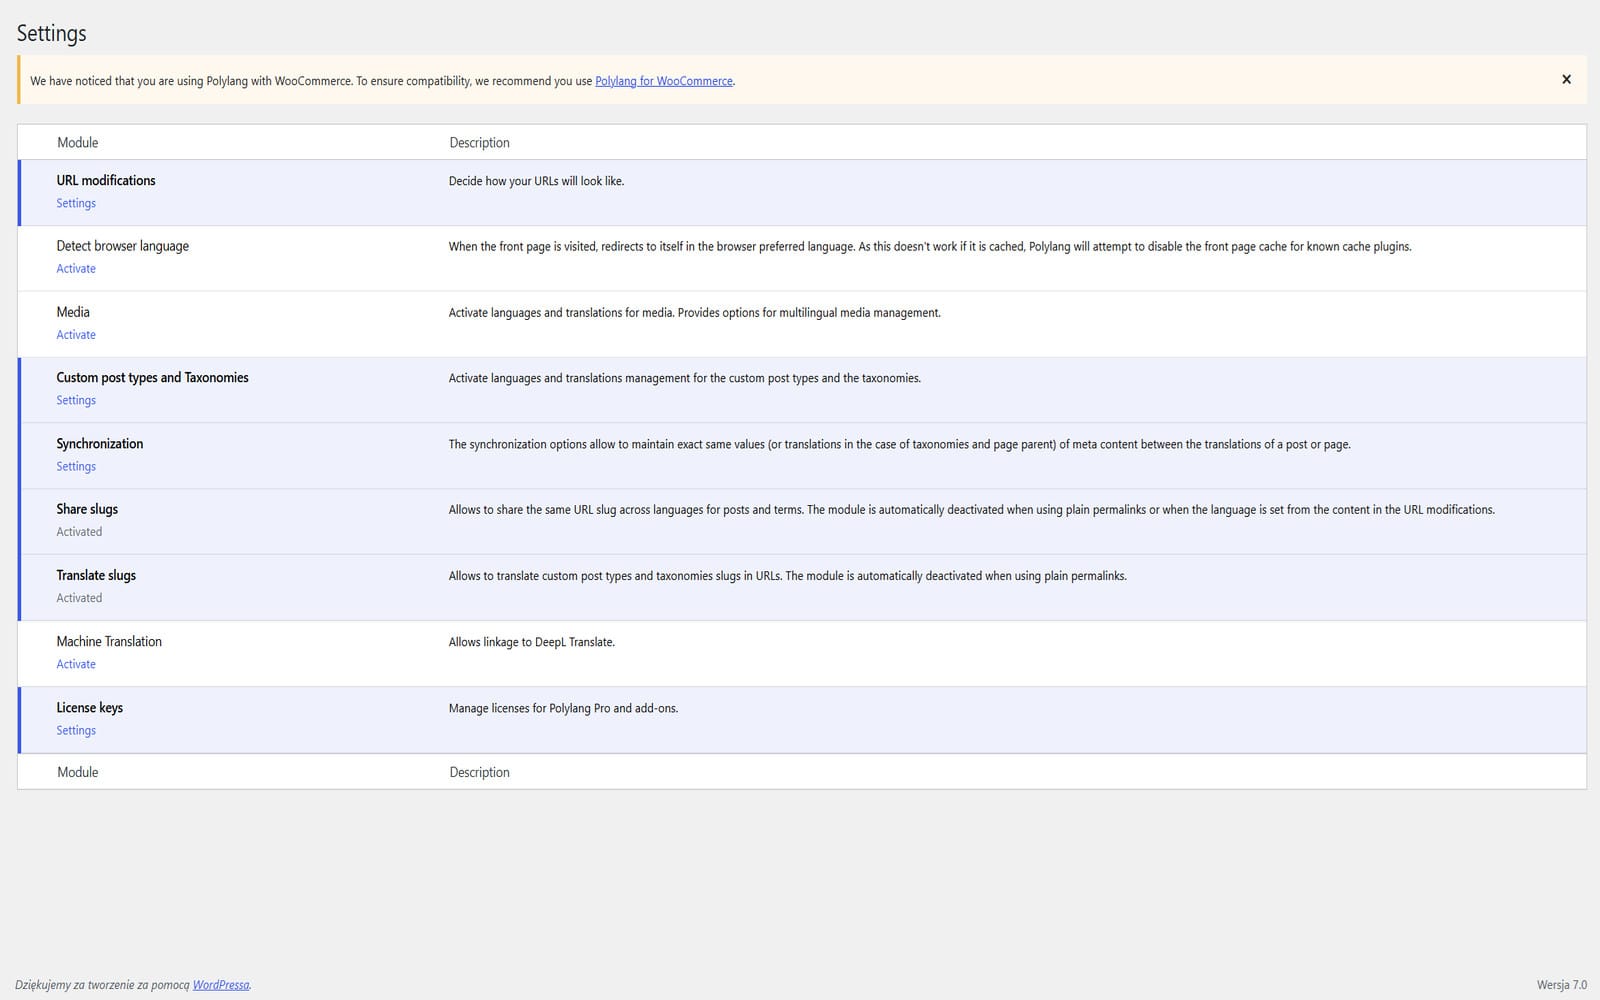This screenshot has width=1600, height=1000.
Task: Click the 'Manage licenses for Polylang Pro' description
Action: coord(563,708)
